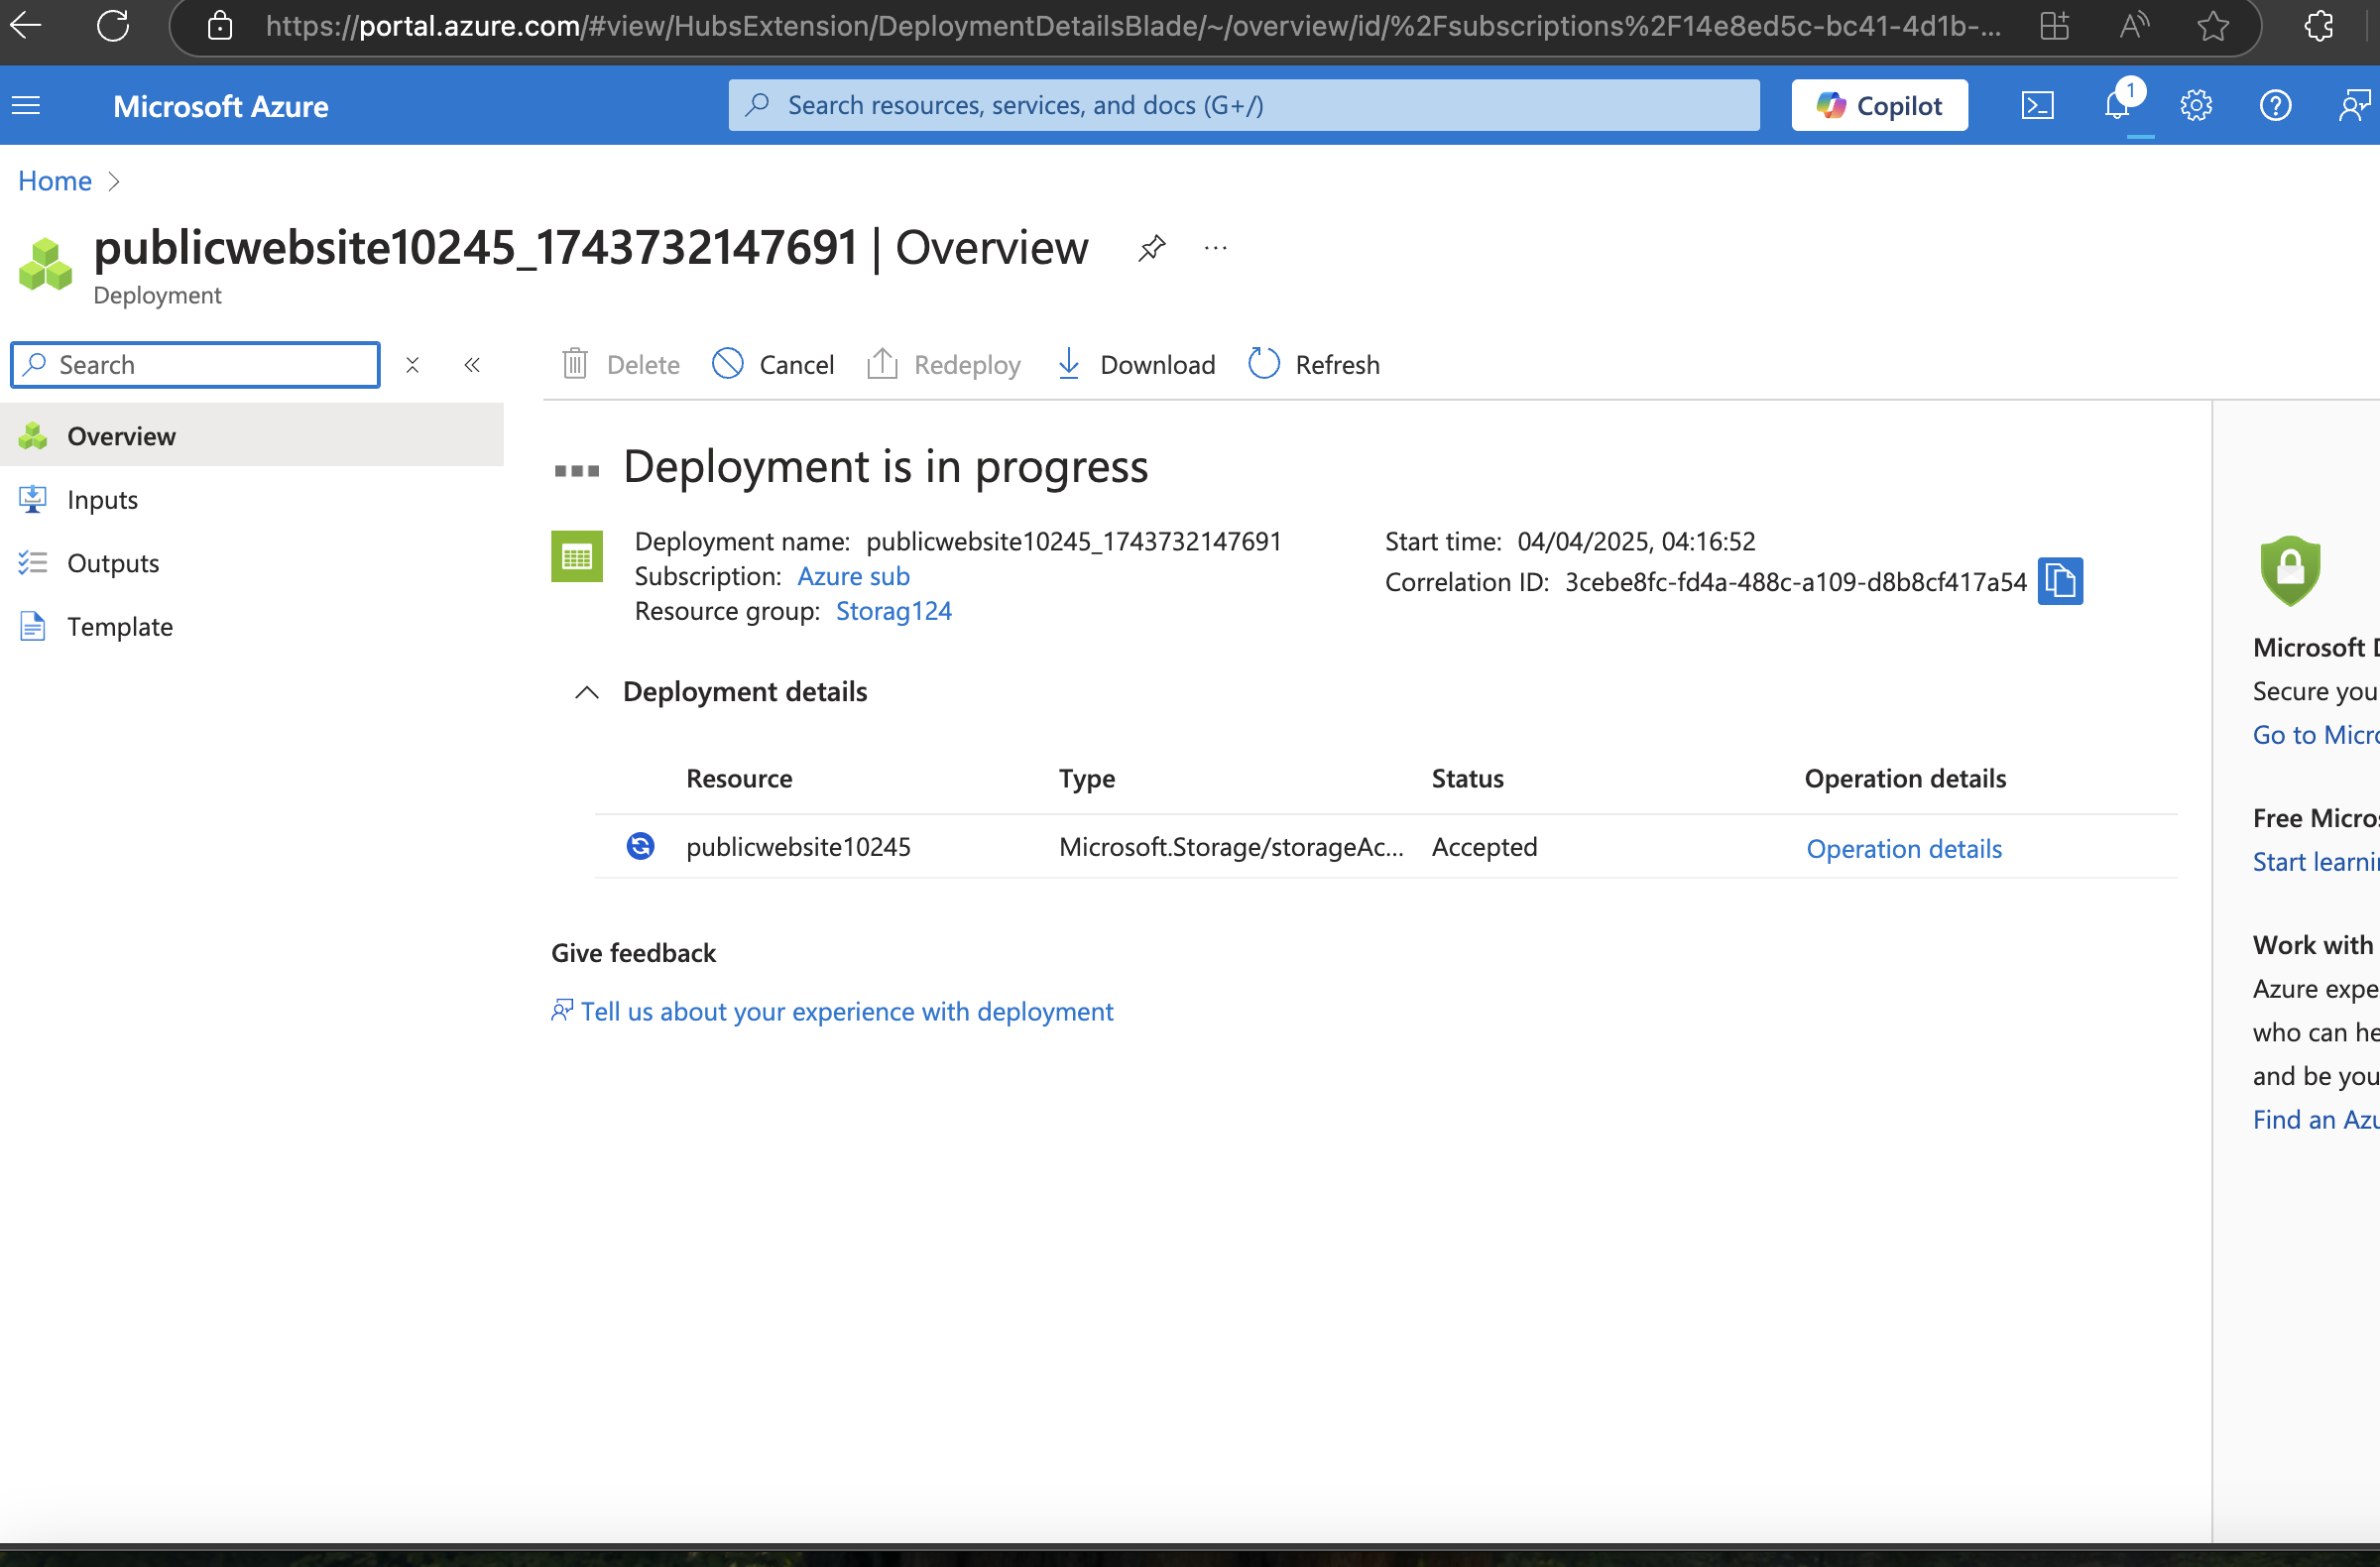Copy the Correlation ID to clipboard
This screenshot has width=2380, height=1567.
pos(2060,581)
